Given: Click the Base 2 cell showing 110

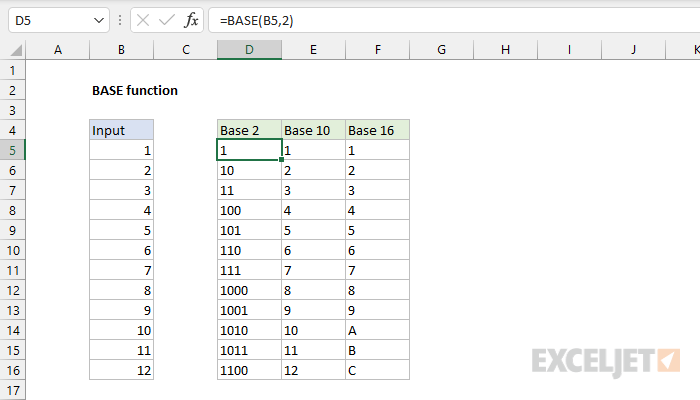Looking at the screenshot, I should (x=250, y=250).
